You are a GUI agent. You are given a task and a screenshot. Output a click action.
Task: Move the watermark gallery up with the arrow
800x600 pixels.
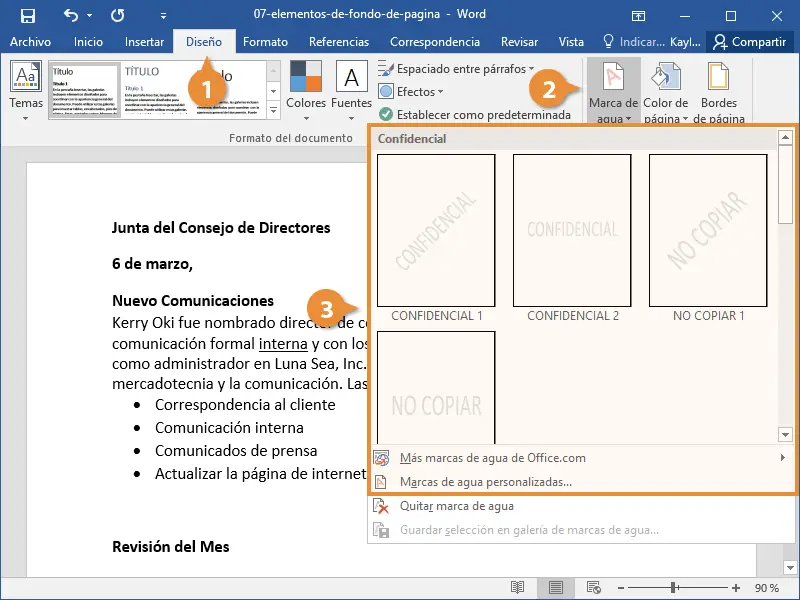pos(785,137)
